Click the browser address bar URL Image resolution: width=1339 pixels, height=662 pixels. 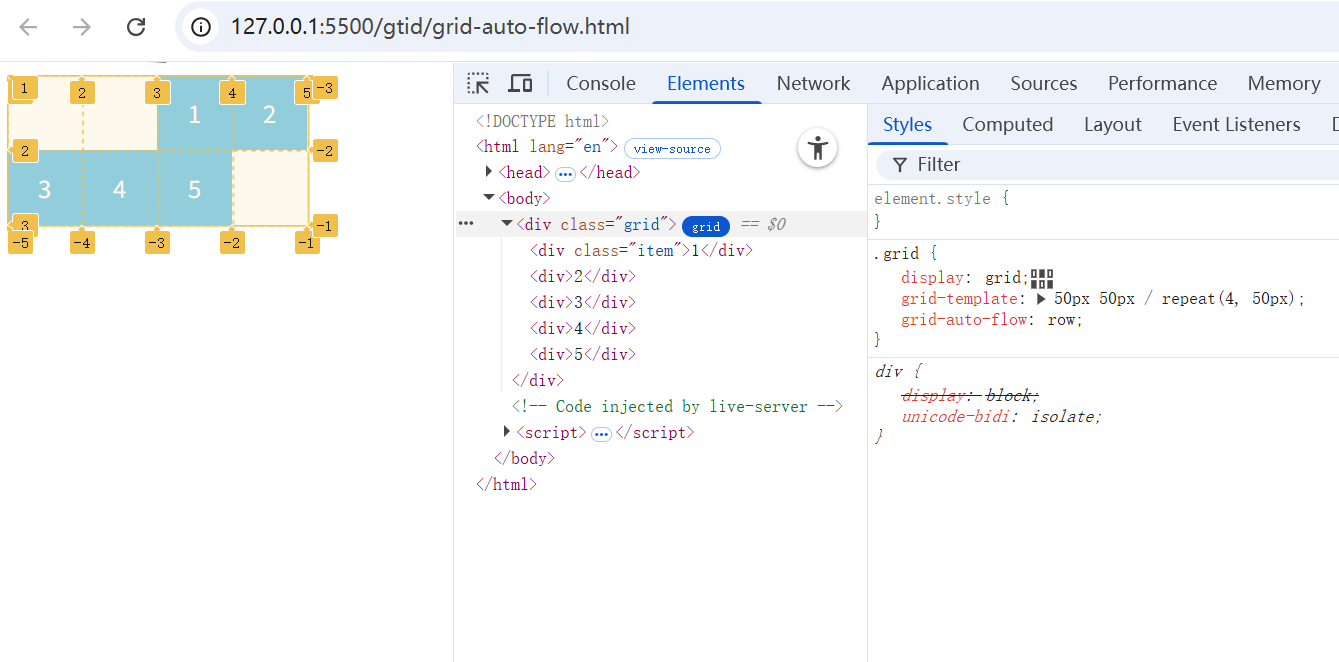point(430,27)
